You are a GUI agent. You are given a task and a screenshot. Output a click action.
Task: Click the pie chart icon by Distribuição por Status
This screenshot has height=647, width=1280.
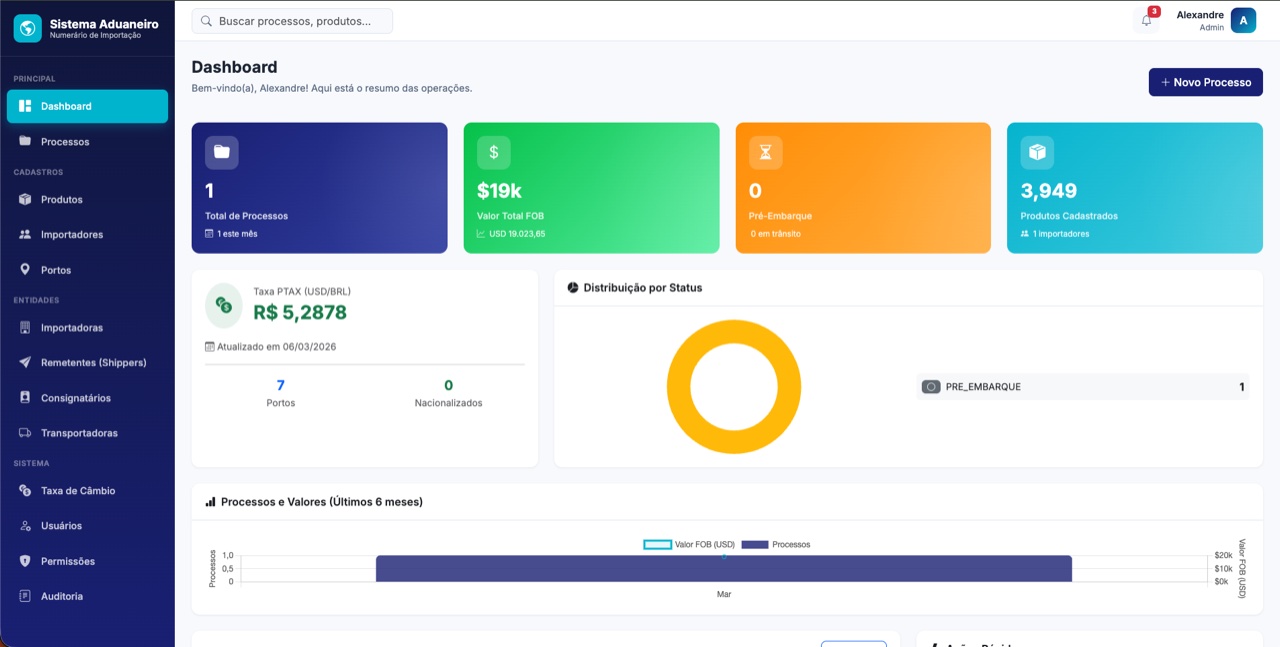click(573, 288)
